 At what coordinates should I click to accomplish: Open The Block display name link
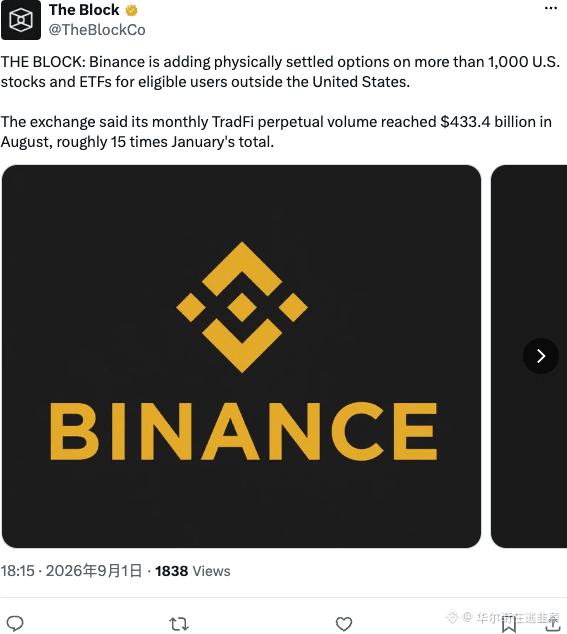click(x=84, y=10)
